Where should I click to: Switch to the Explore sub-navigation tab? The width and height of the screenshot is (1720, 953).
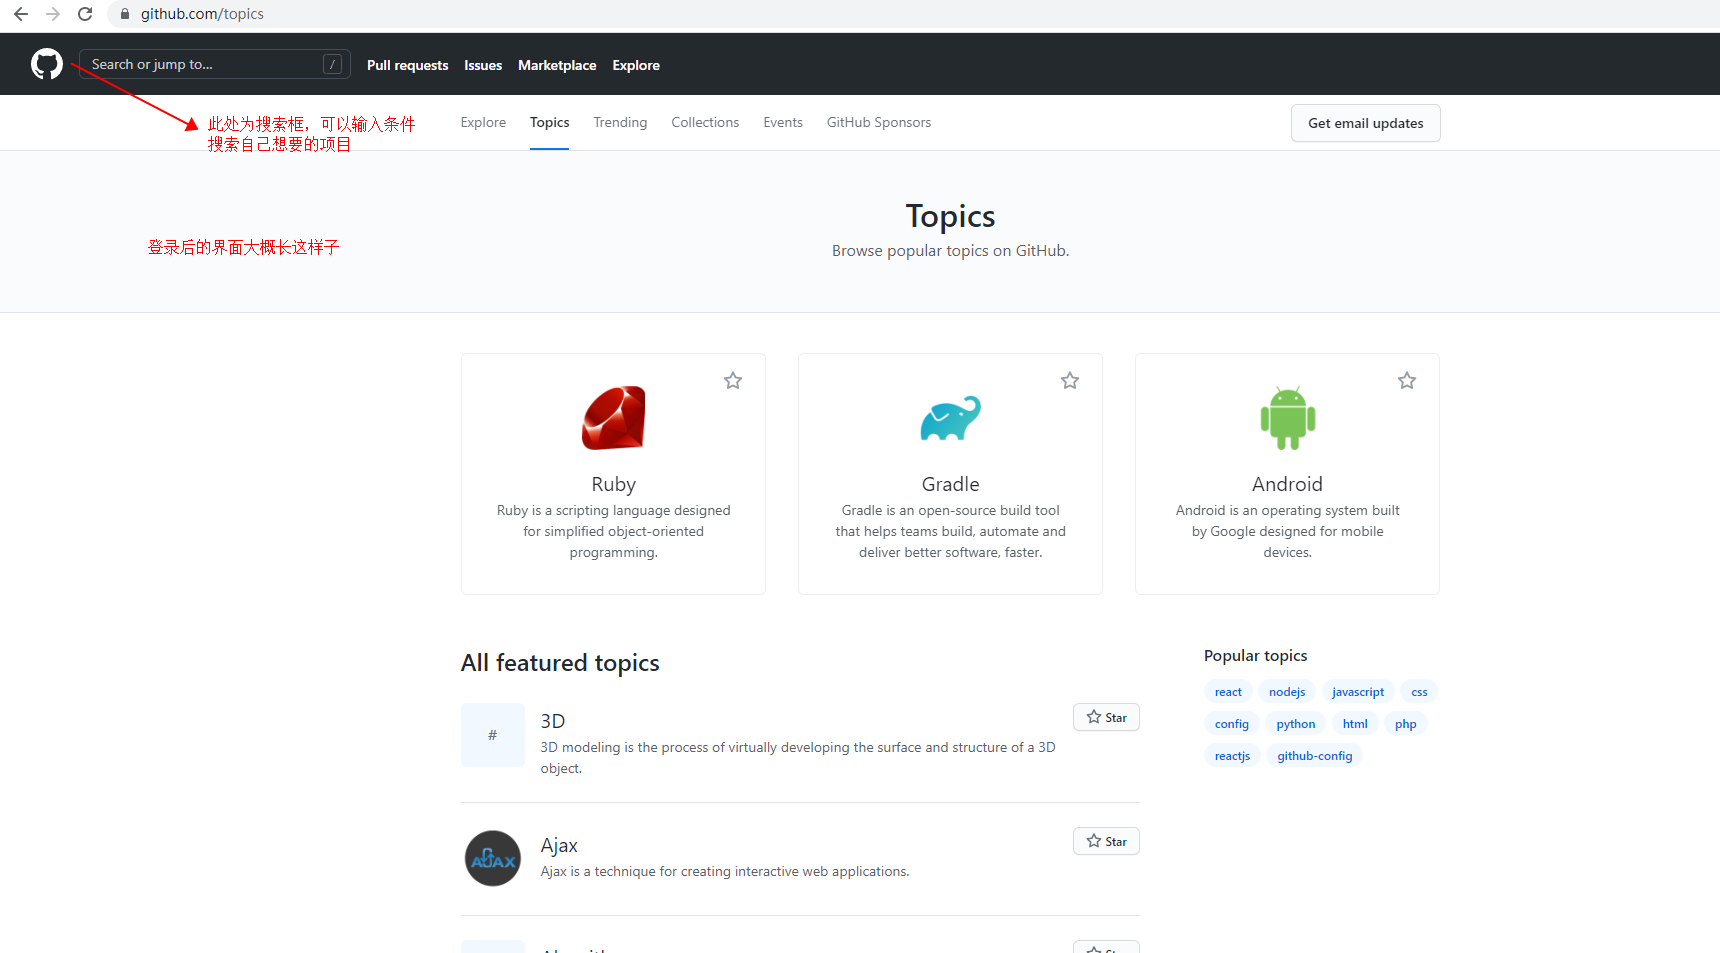(483, 122)
